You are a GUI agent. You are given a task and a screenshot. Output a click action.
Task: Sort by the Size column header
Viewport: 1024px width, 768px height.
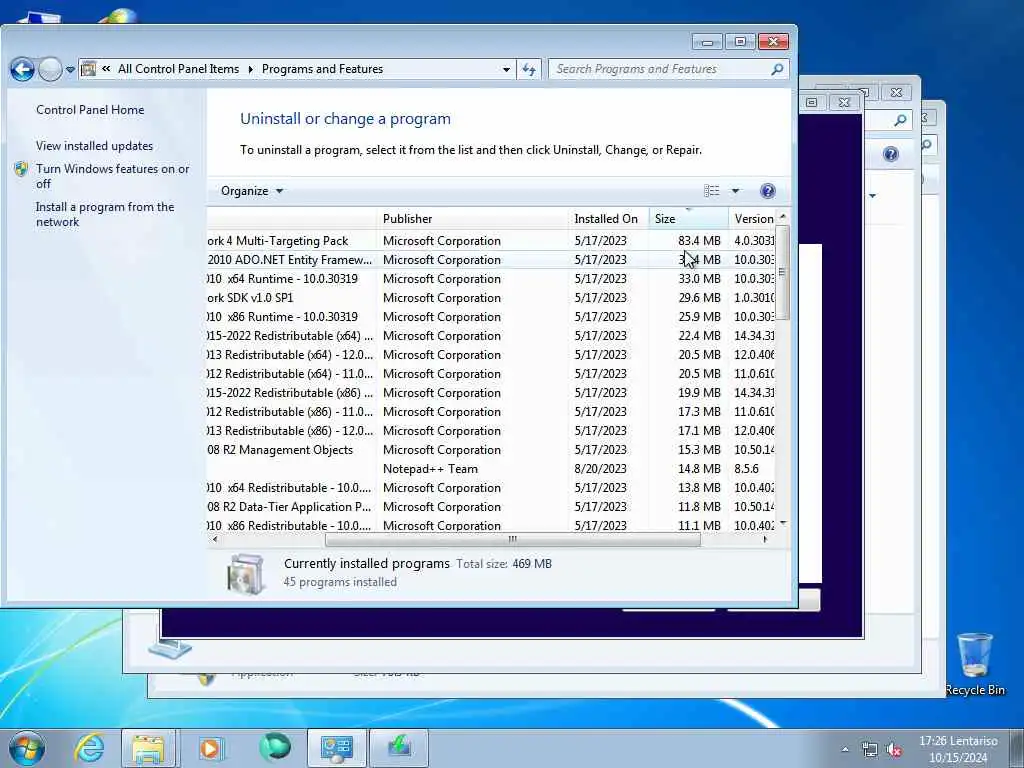pos(688,219)
